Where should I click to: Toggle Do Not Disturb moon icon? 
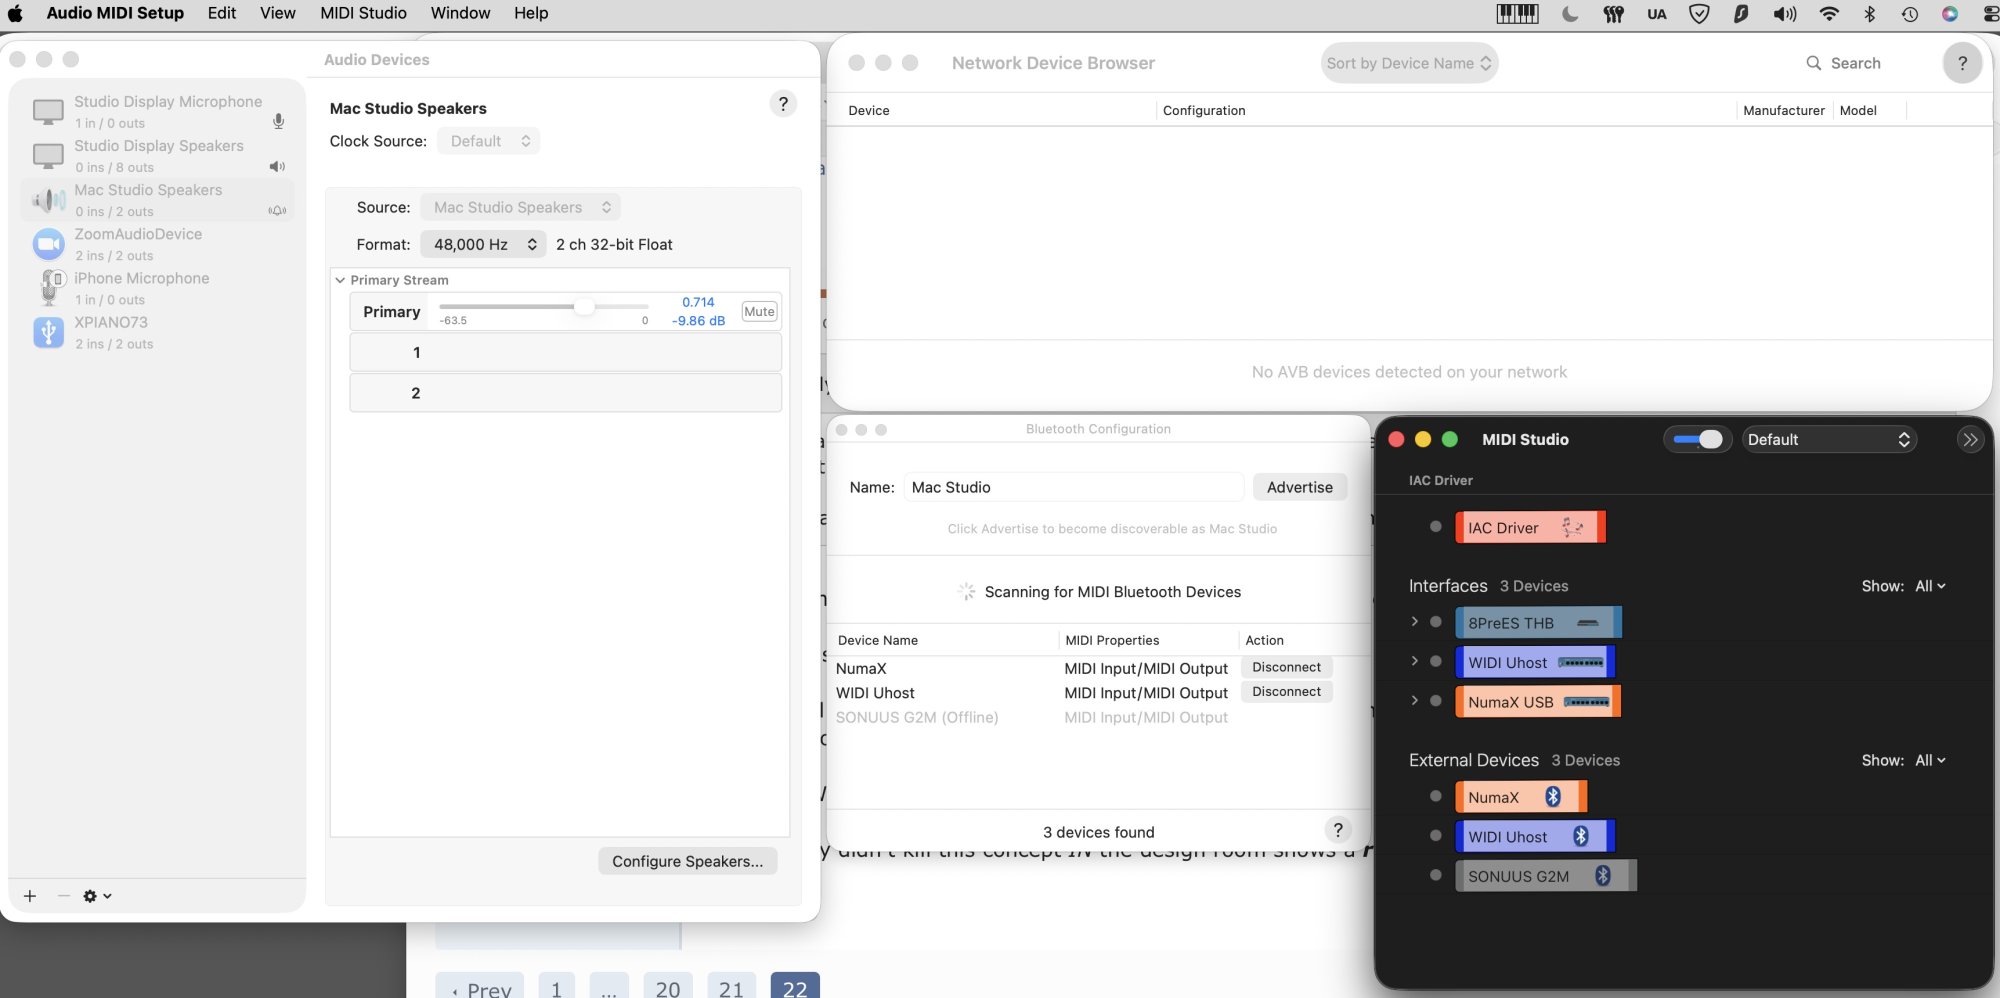point(1570,14)
